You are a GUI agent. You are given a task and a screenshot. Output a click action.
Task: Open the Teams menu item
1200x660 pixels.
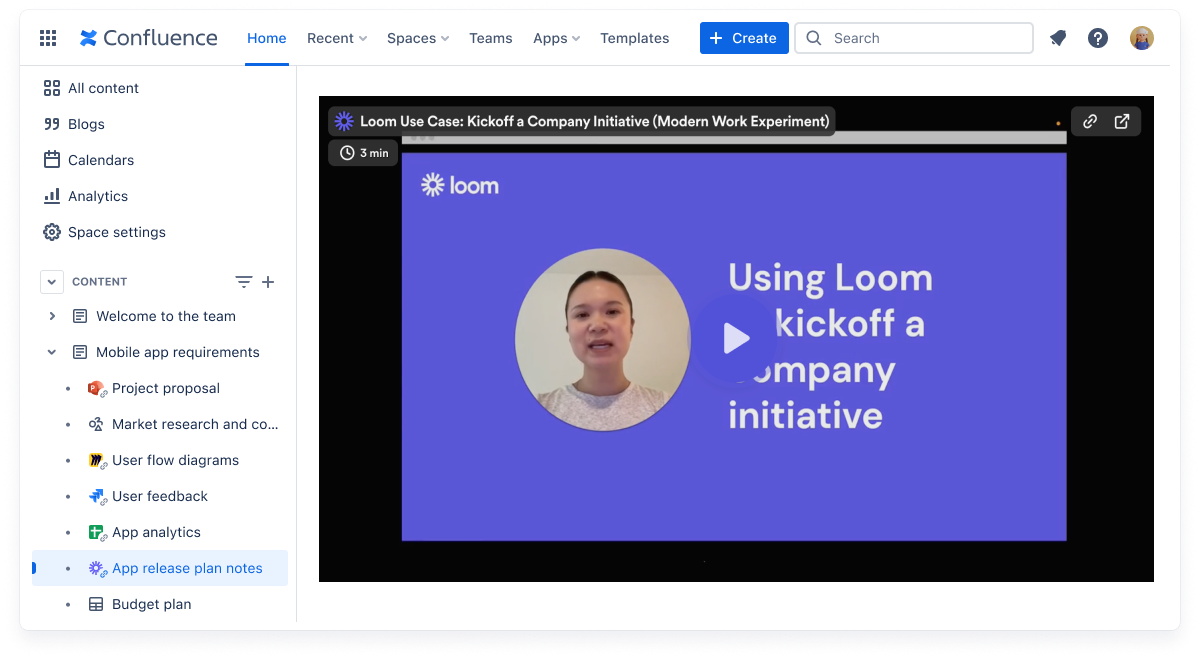(x=491, y=38)
